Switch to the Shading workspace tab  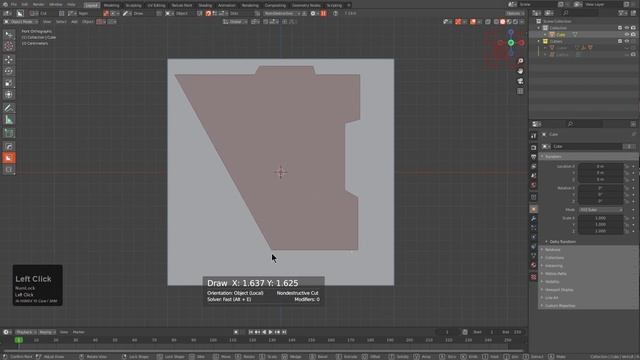(205, 5)
